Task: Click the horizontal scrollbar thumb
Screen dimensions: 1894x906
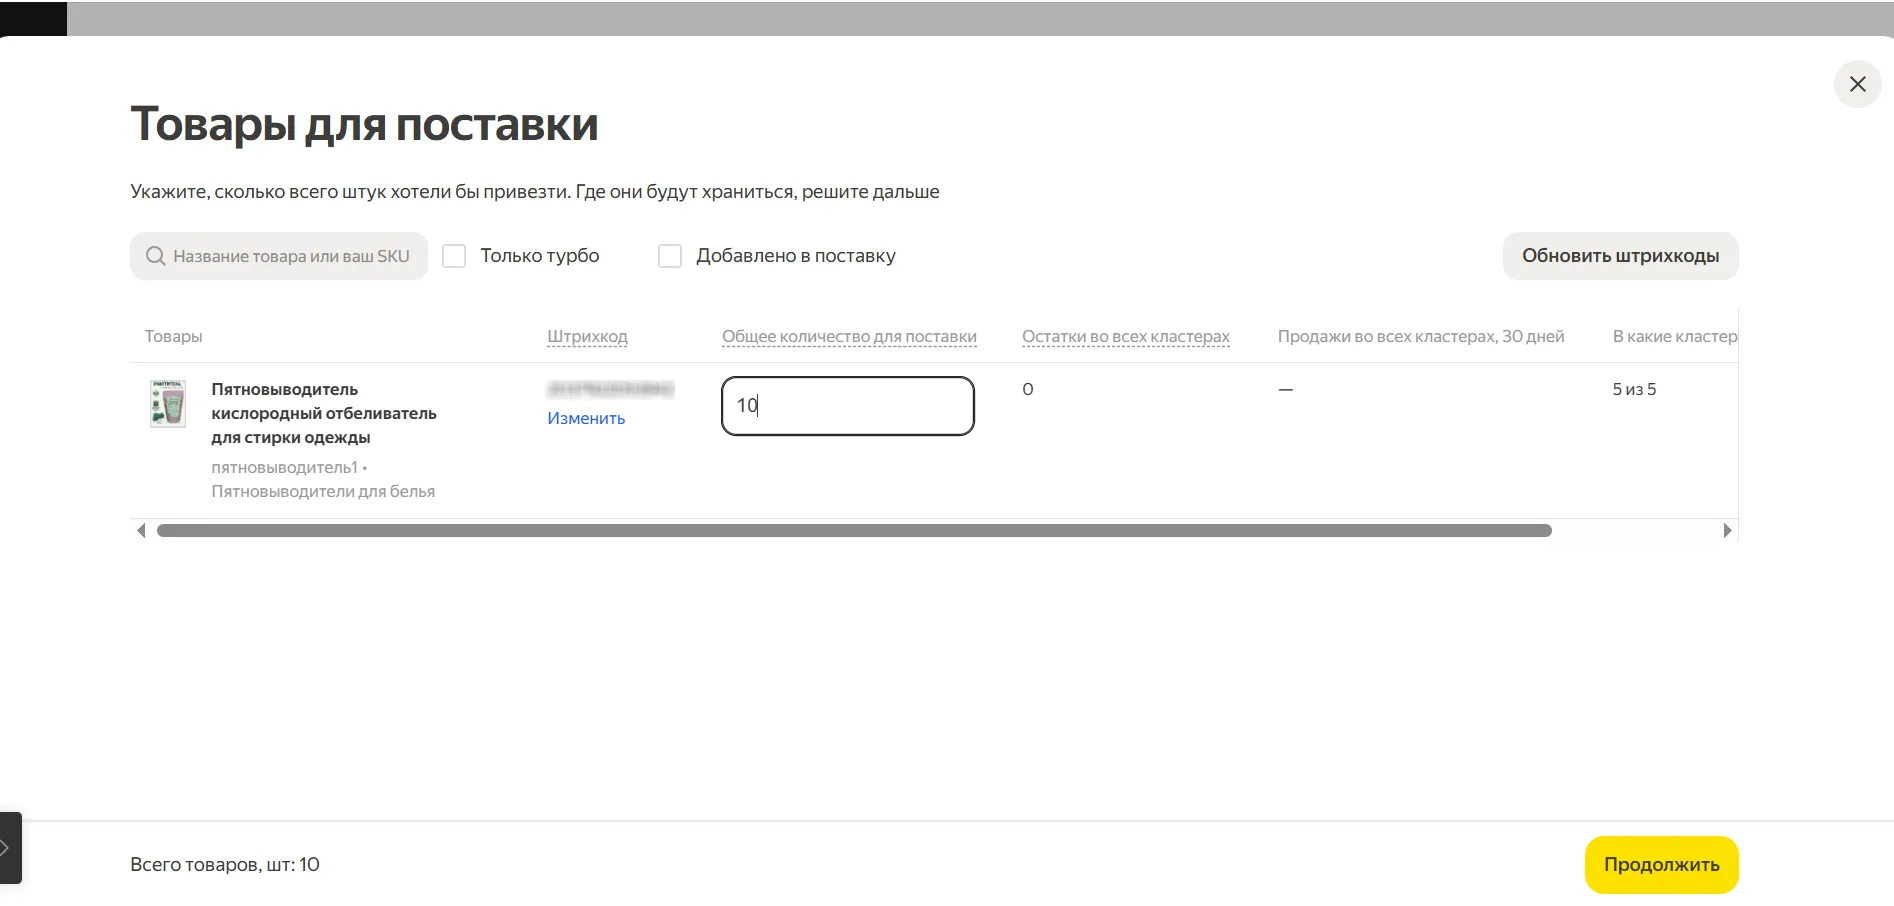Action: [x=854, y=530]
